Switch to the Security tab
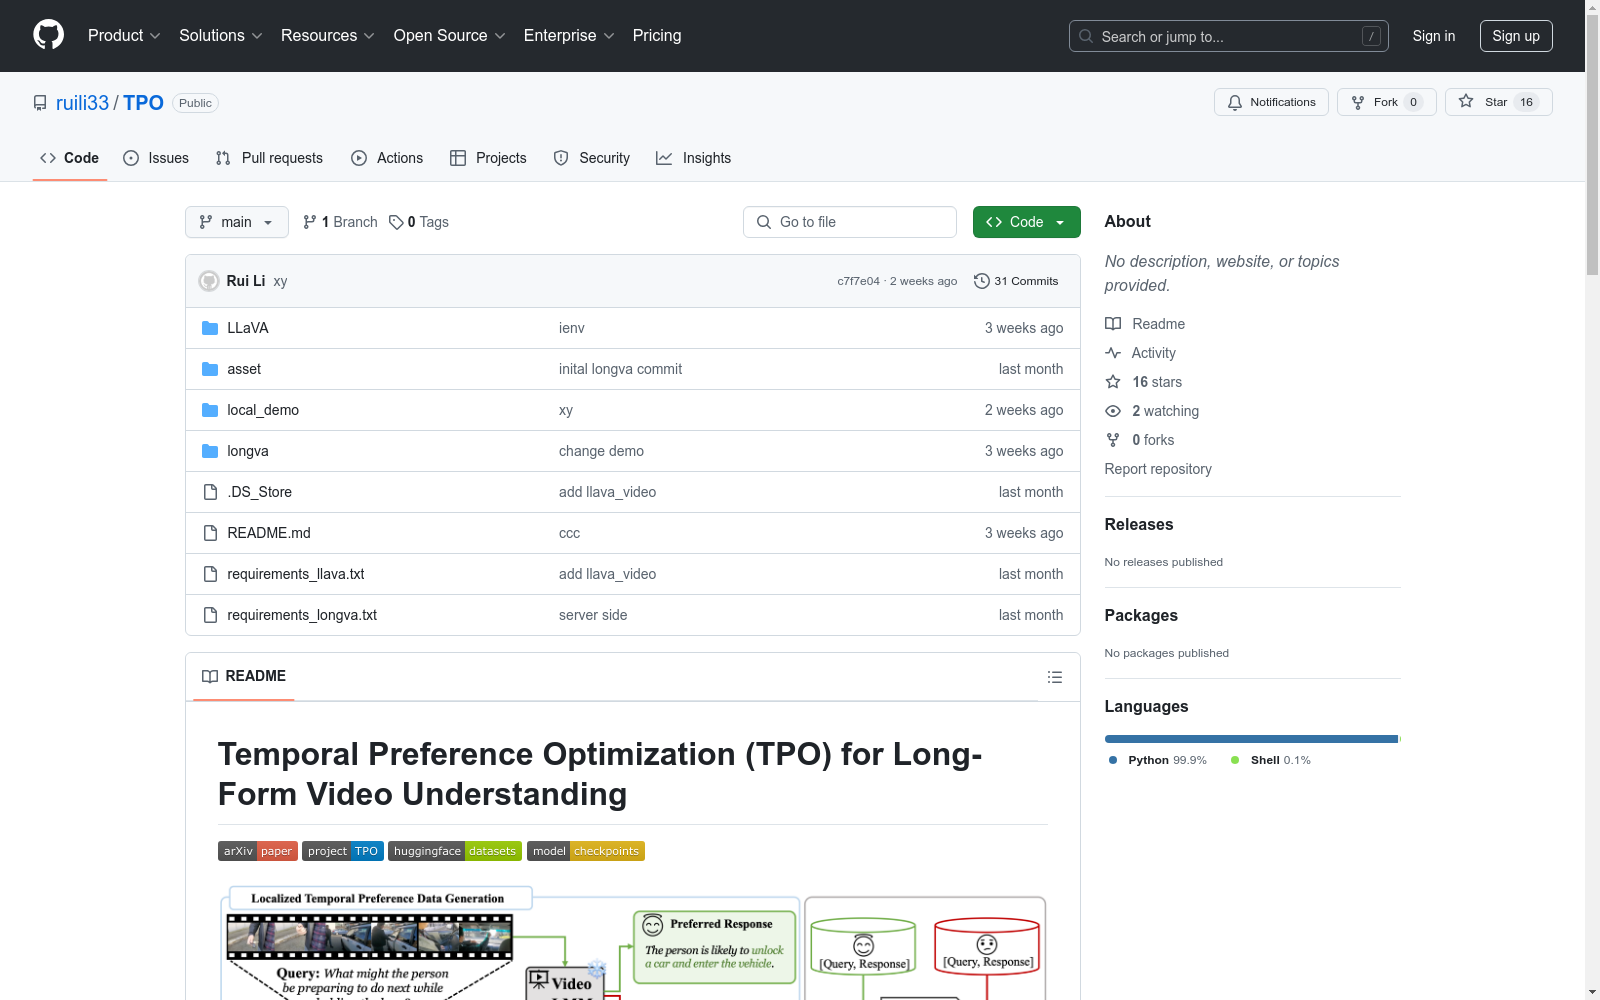Screen dimensions: 1600x1000 click(592, 158)
